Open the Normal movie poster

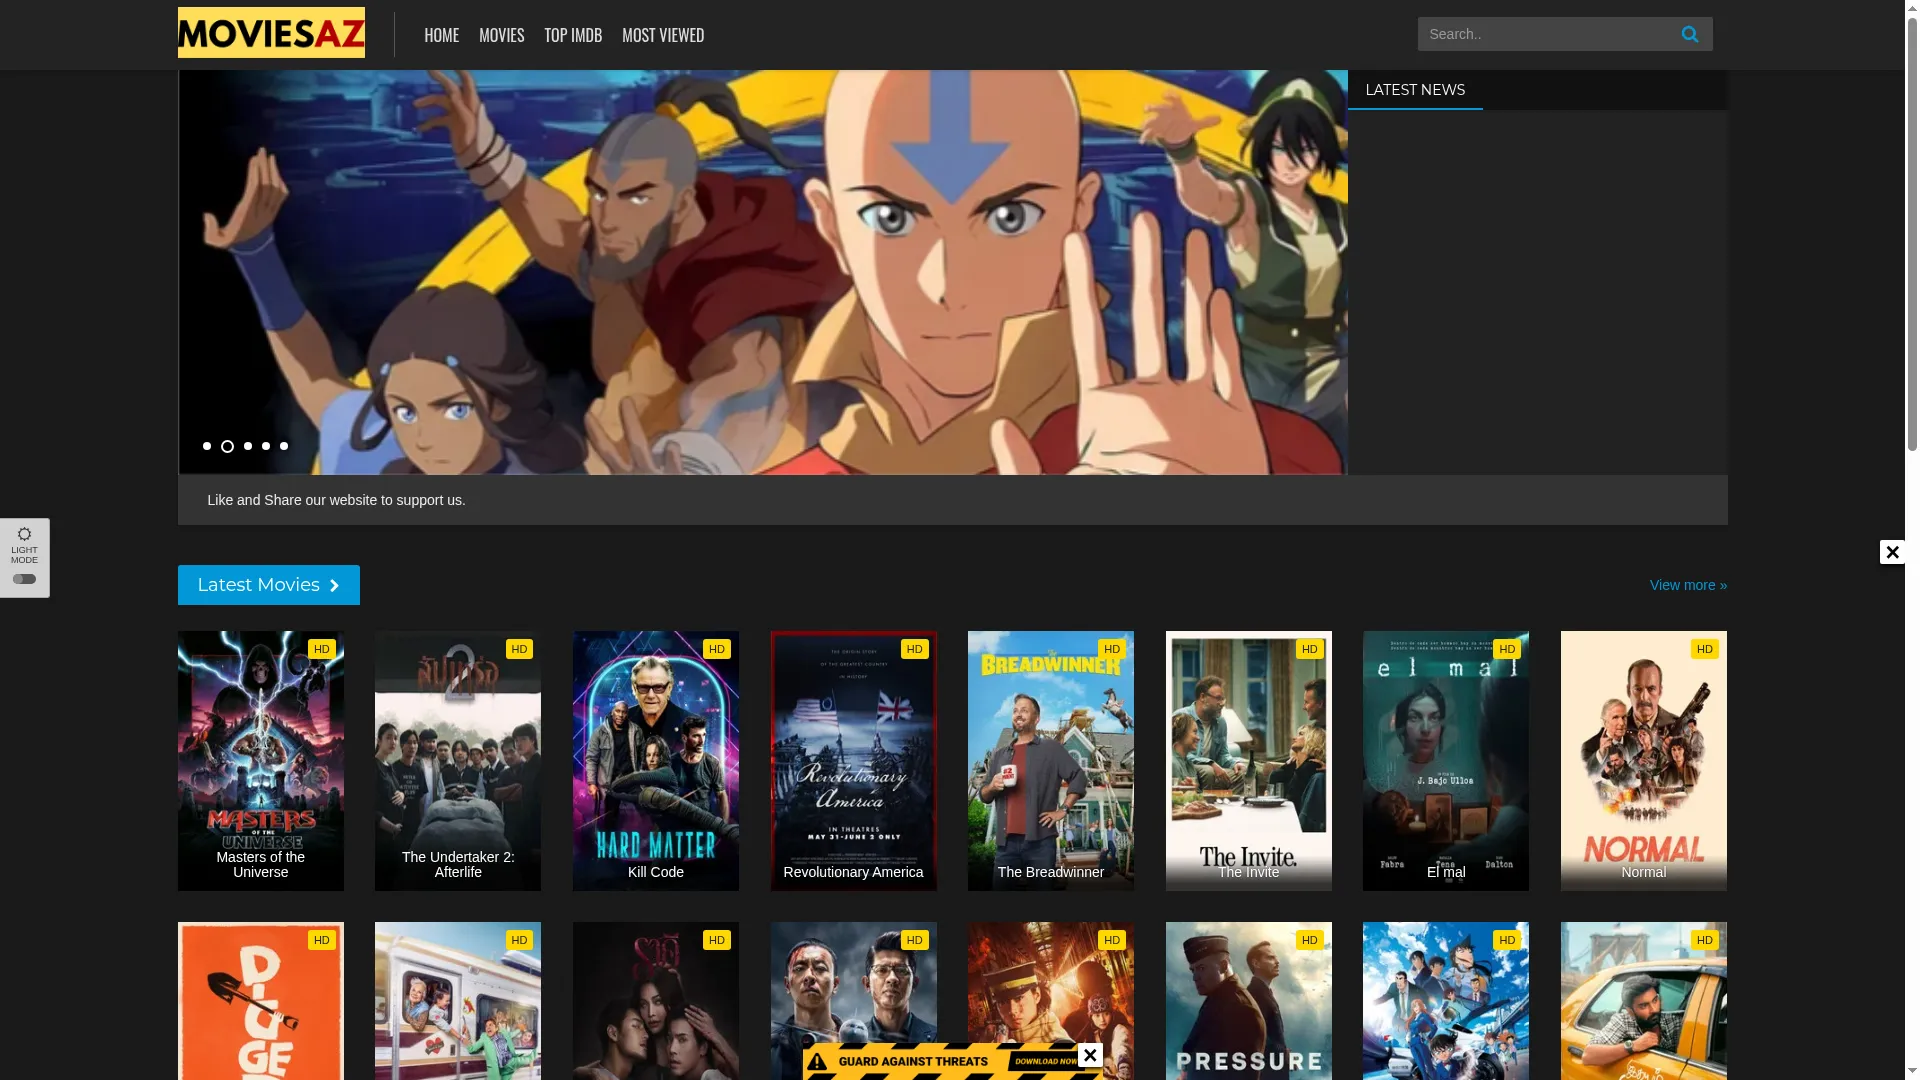pos(1644,760)
